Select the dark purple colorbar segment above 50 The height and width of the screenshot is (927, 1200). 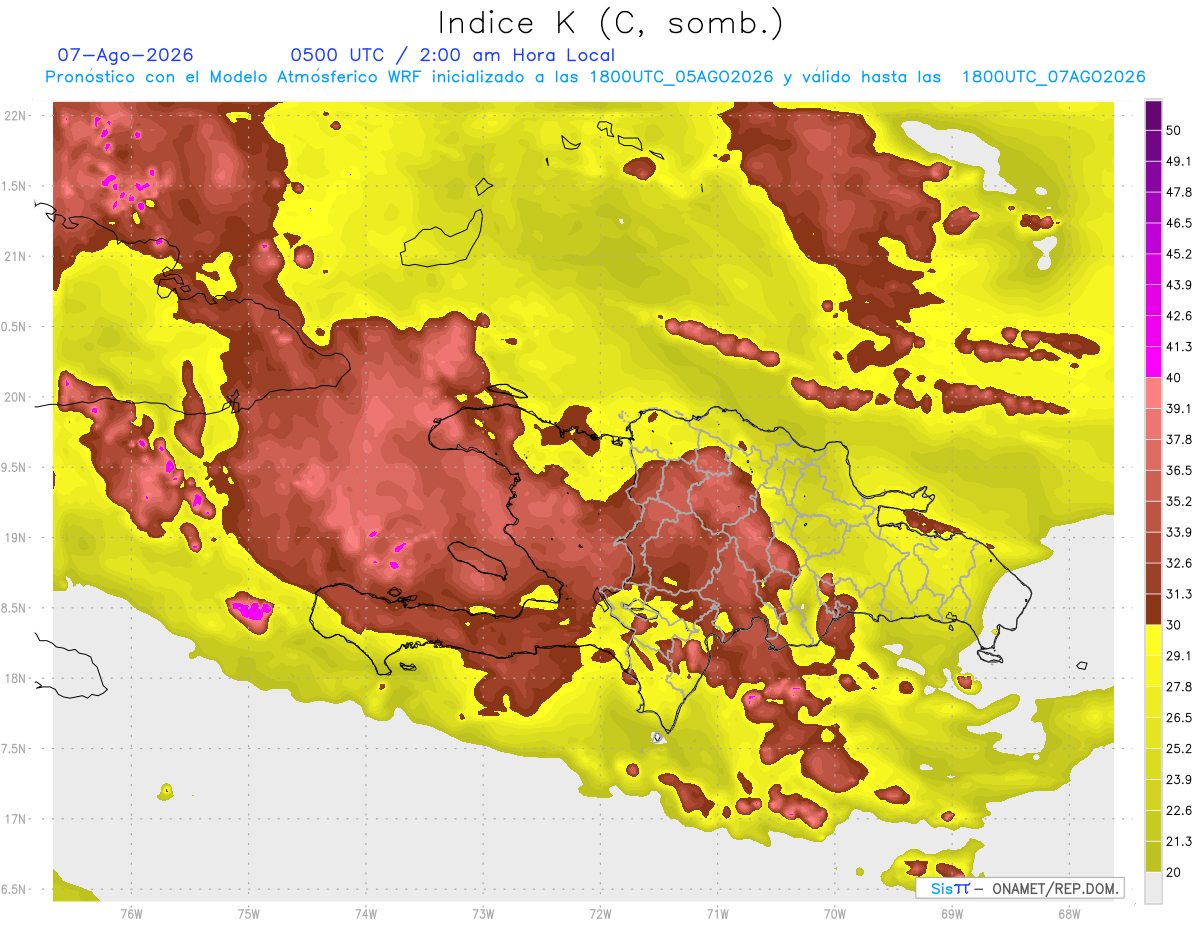1153,115
